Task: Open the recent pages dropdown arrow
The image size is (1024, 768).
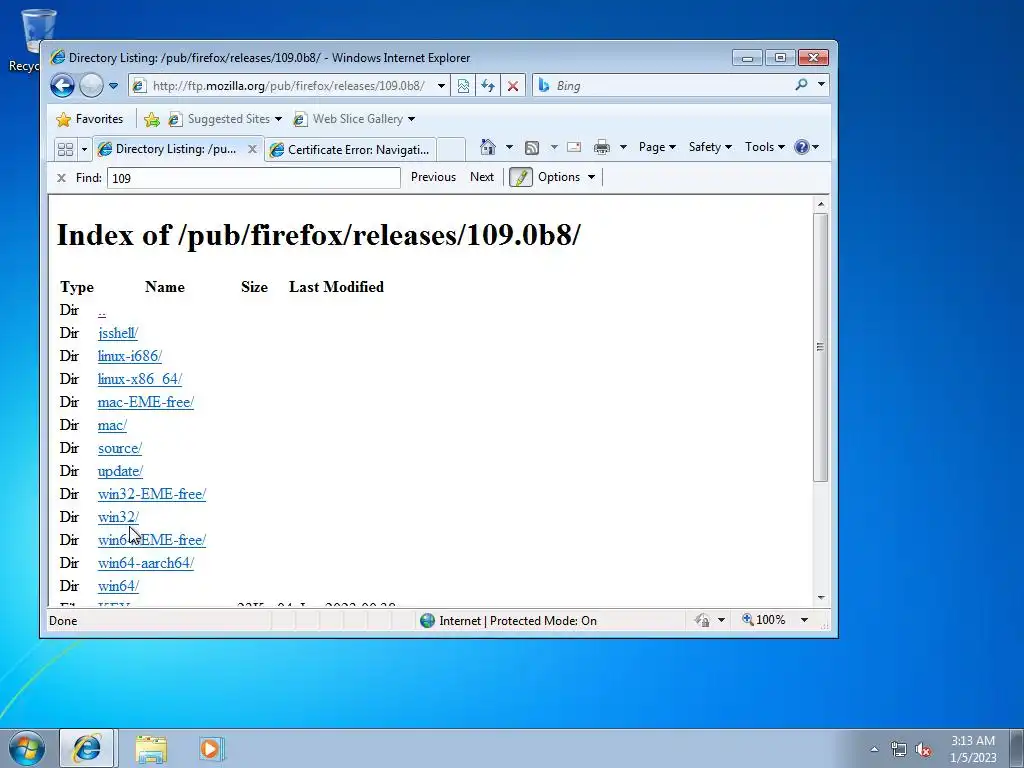Action: coord(113,86)
